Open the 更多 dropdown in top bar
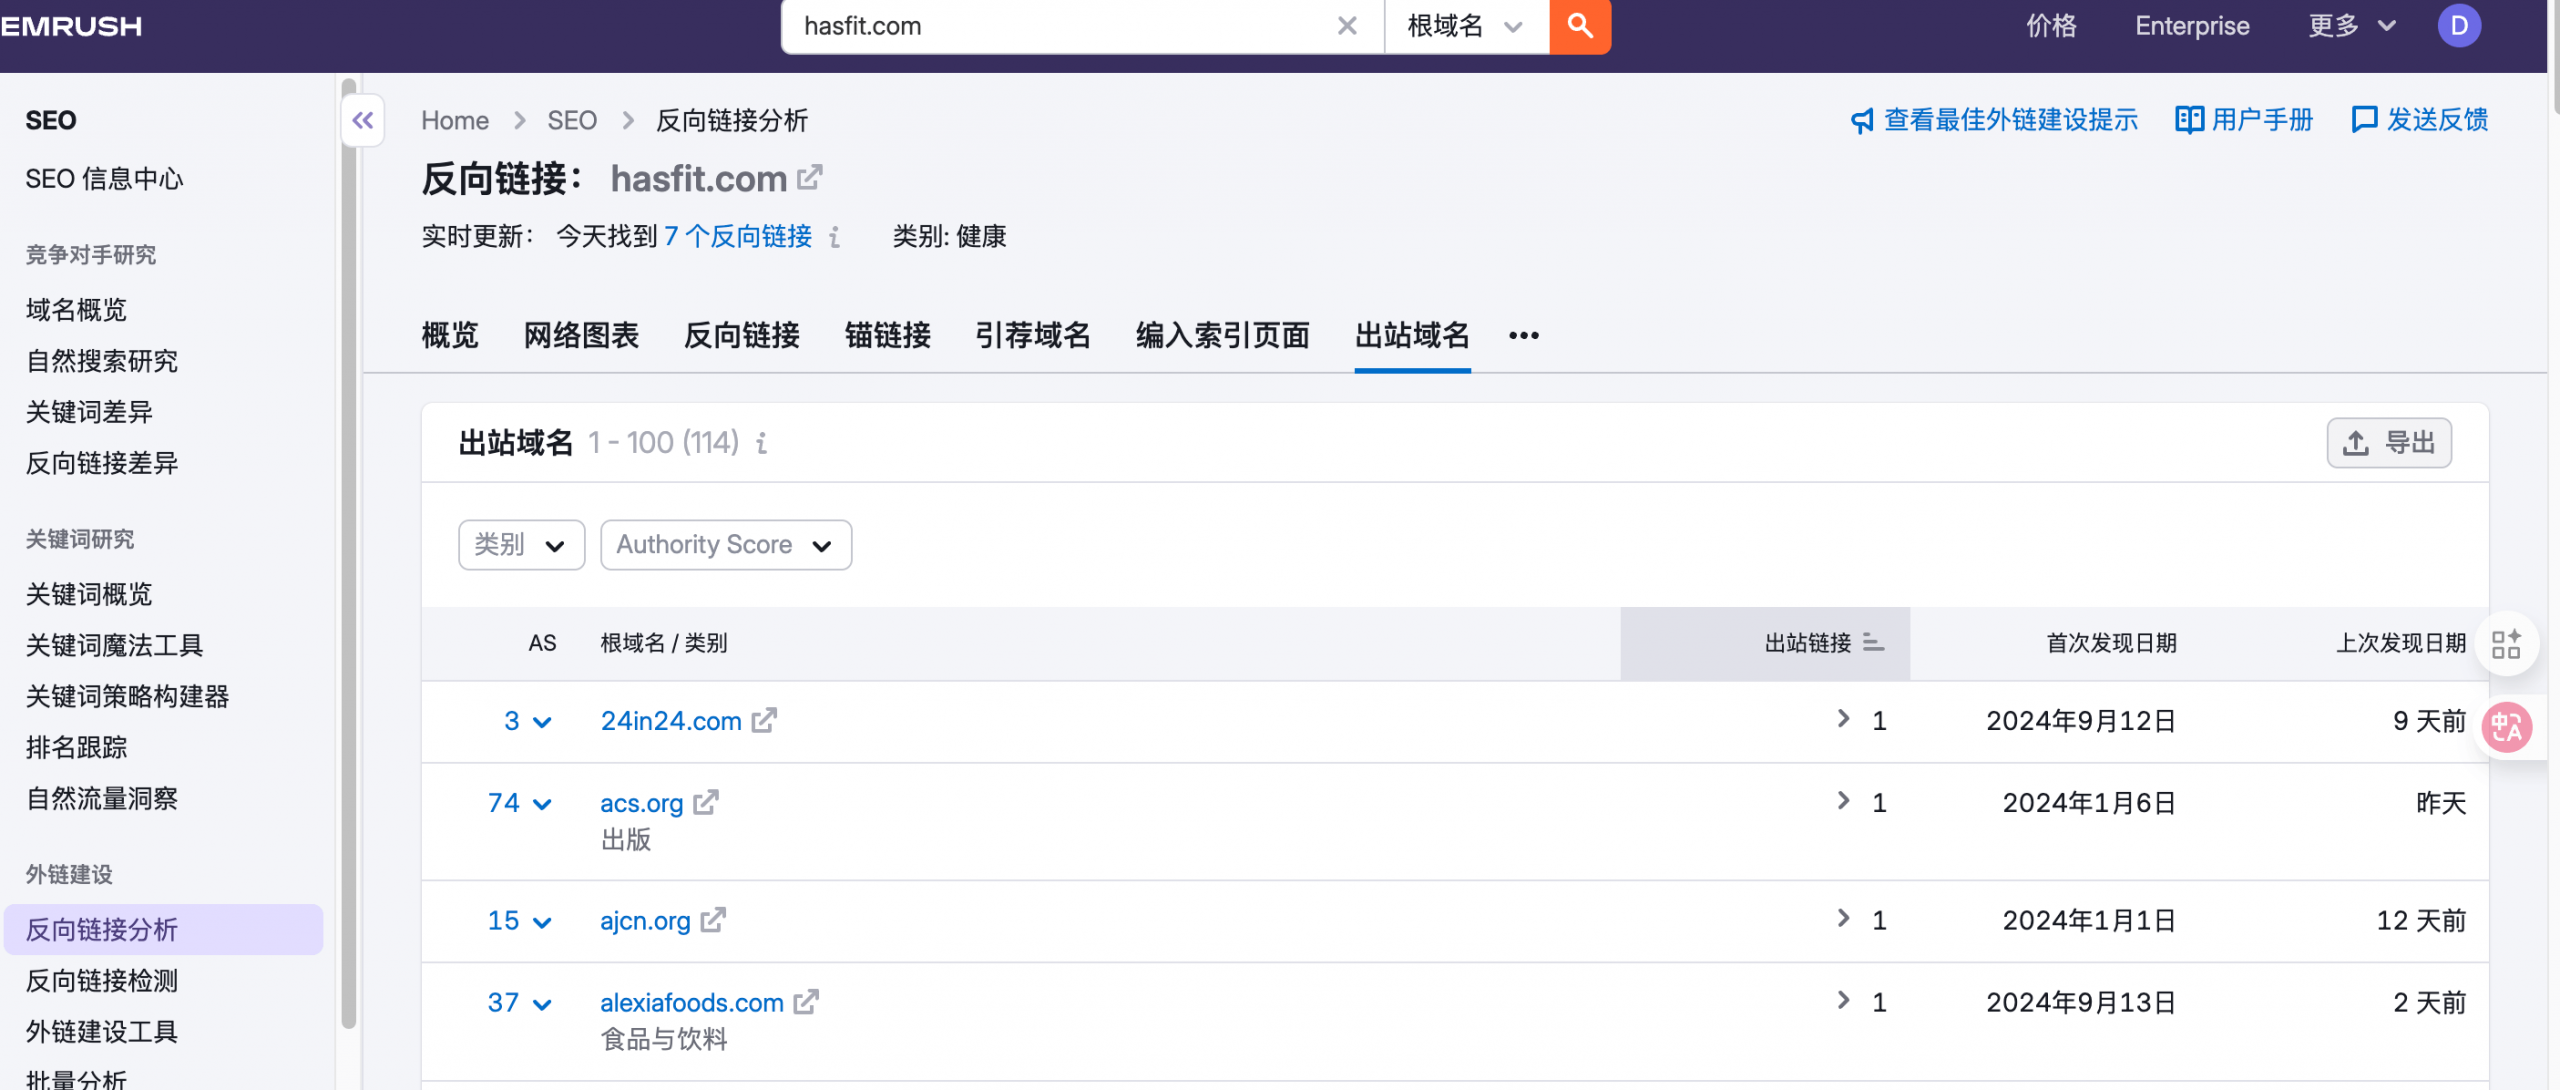 [2352, 26]
